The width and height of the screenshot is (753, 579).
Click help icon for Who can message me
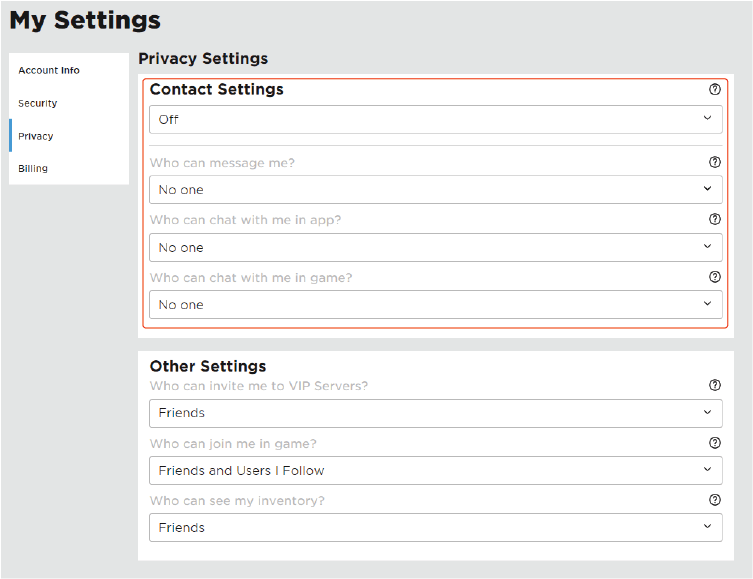tap(714, 162)
